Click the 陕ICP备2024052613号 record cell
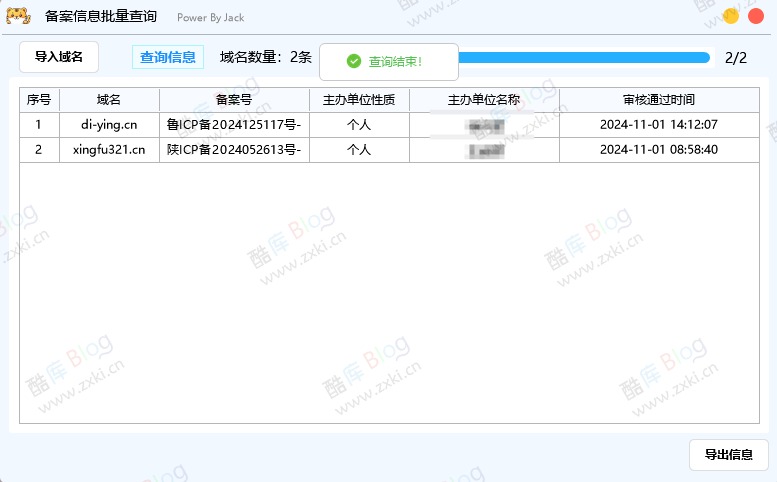Viewport: 777px width, 482px height. click(234, 150)
